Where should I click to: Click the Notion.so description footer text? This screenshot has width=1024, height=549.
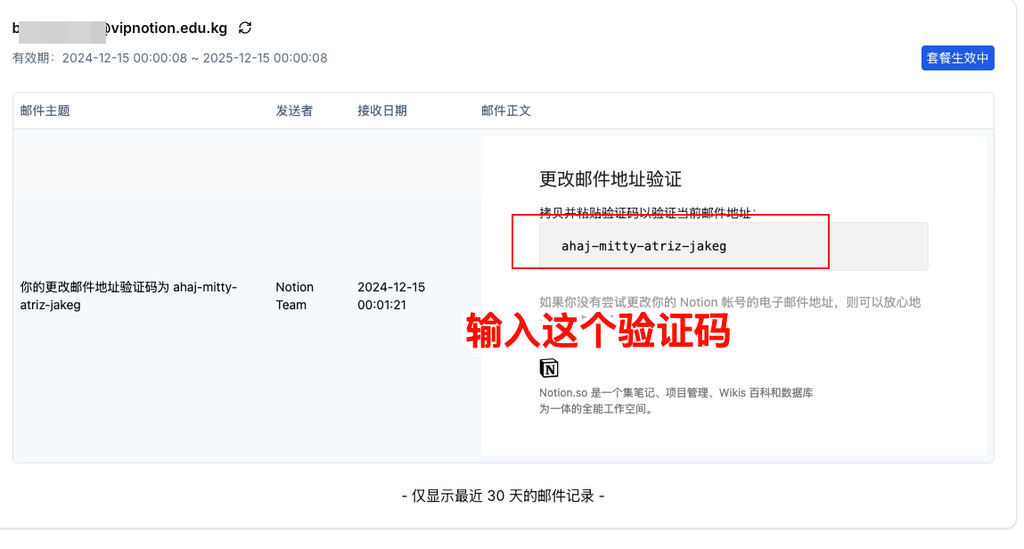676,401
